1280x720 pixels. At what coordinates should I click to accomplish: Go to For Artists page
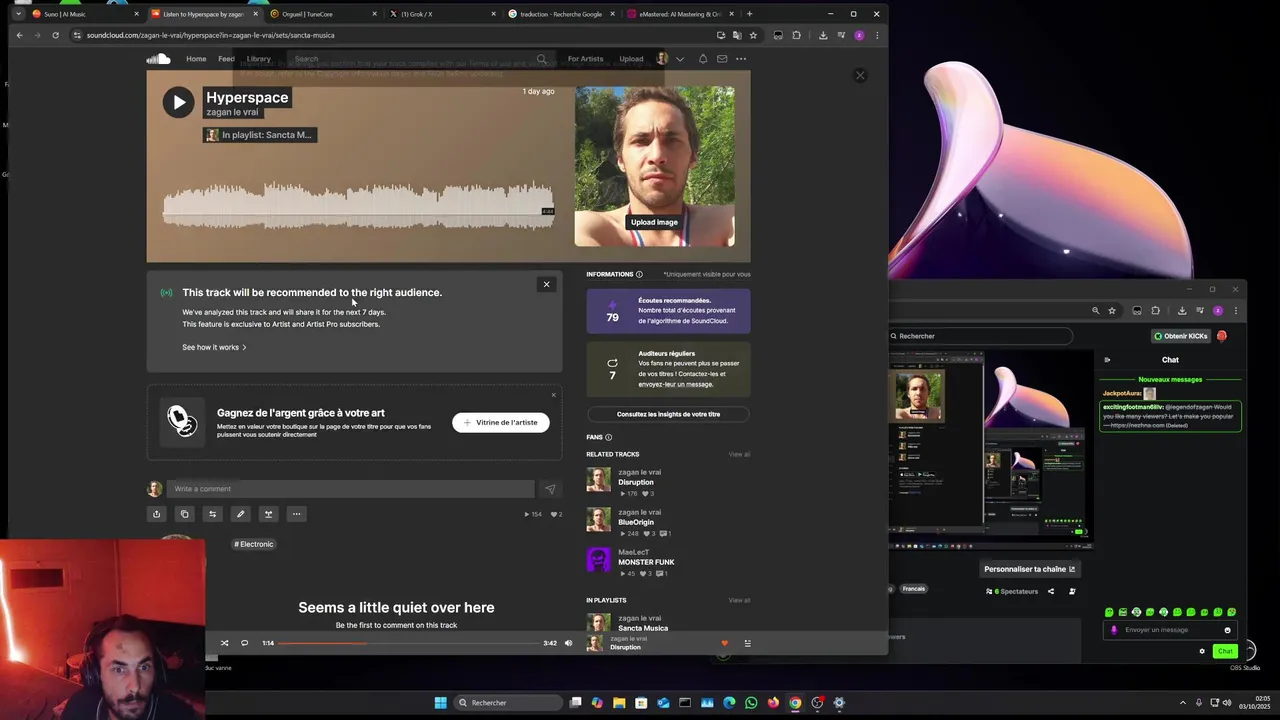coord(585,59)
